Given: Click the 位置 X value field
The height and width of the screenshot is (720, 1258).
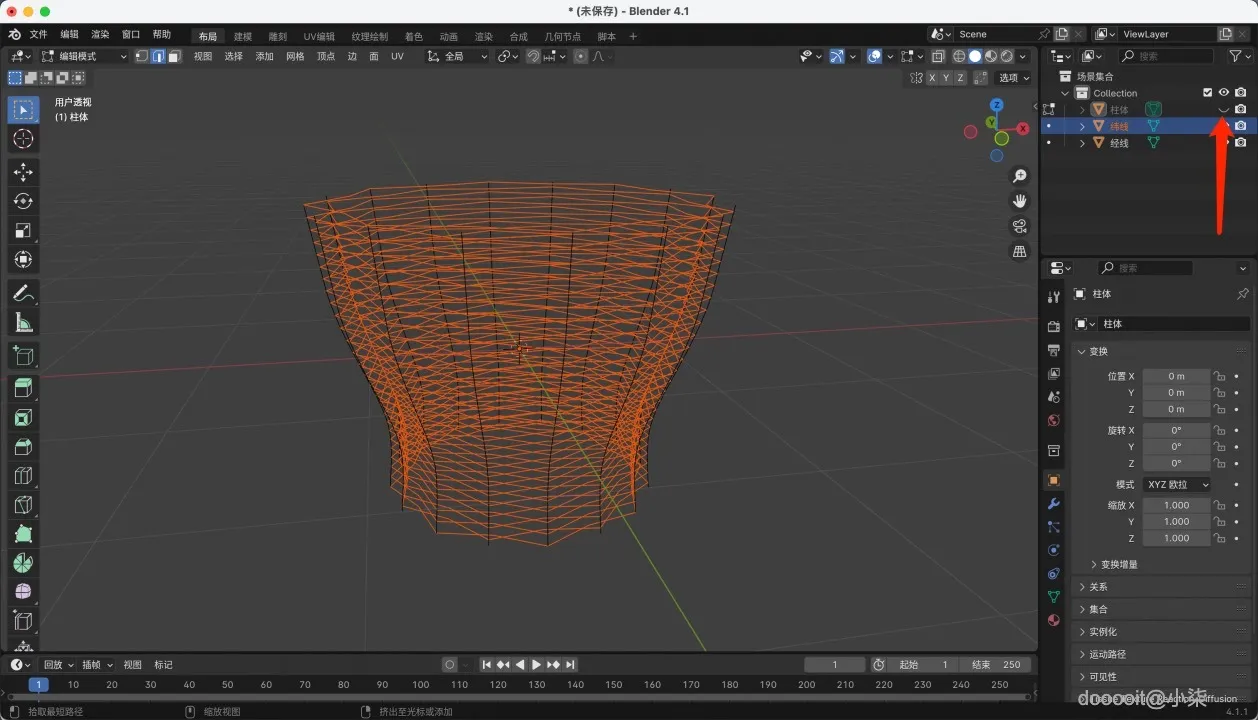Looking at the screenshot, I should [x=1175, y=376].
